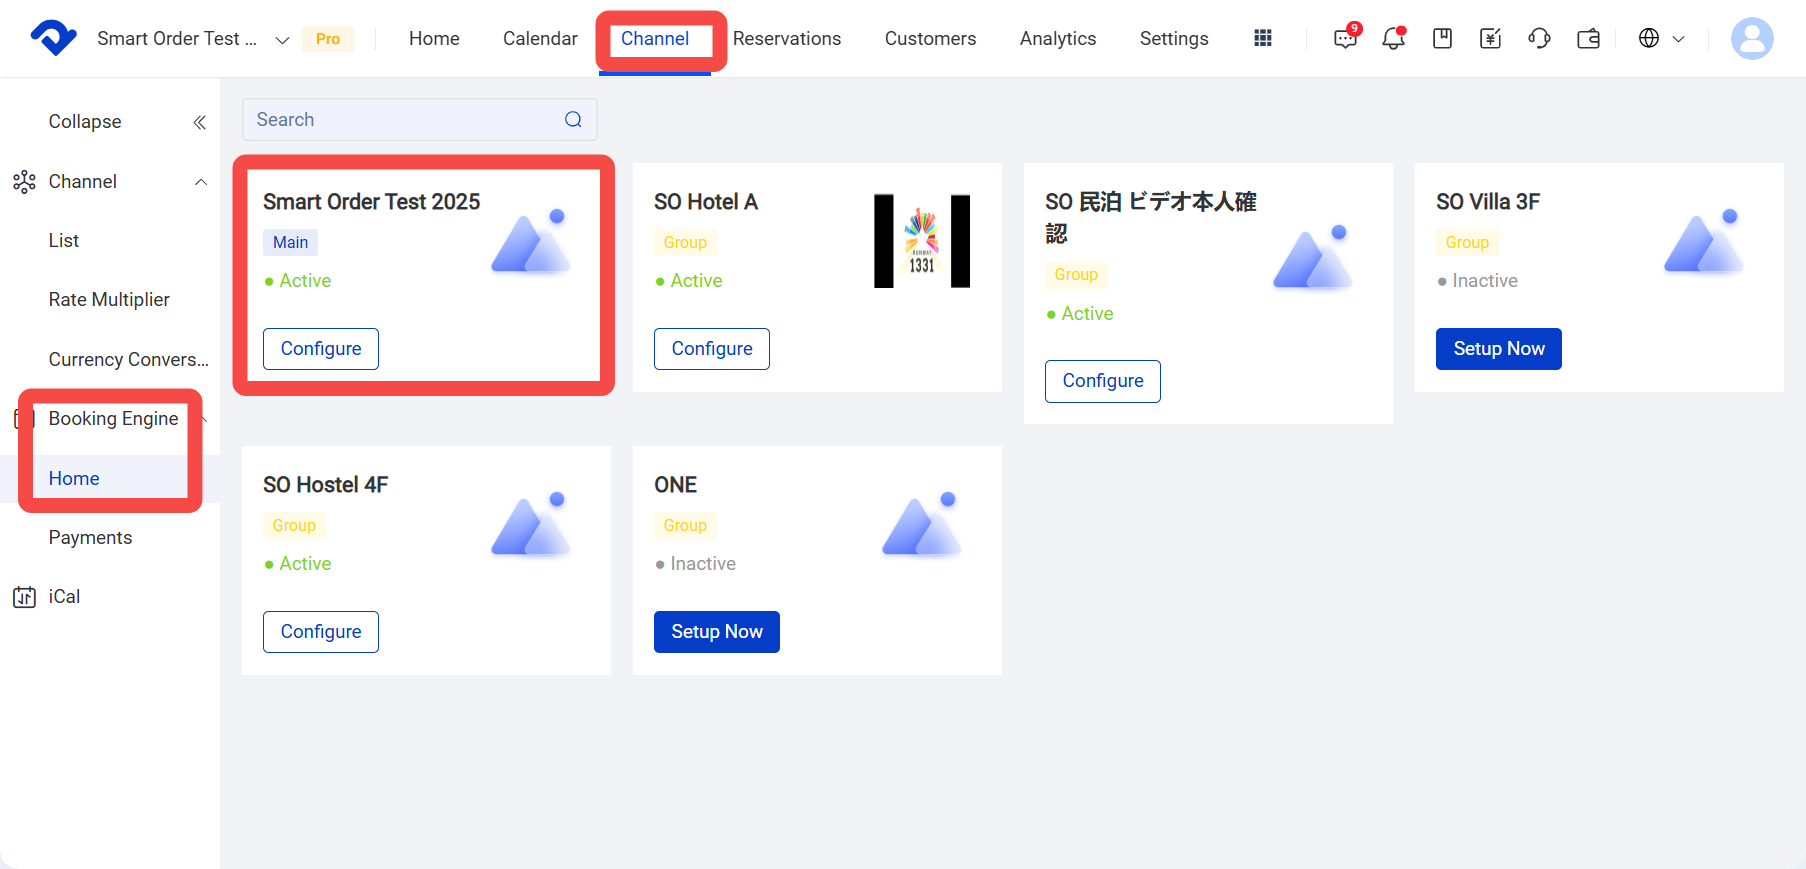Open the Home tab in the top navigation
The image size is (1806, 869).
tap(434, 38)
